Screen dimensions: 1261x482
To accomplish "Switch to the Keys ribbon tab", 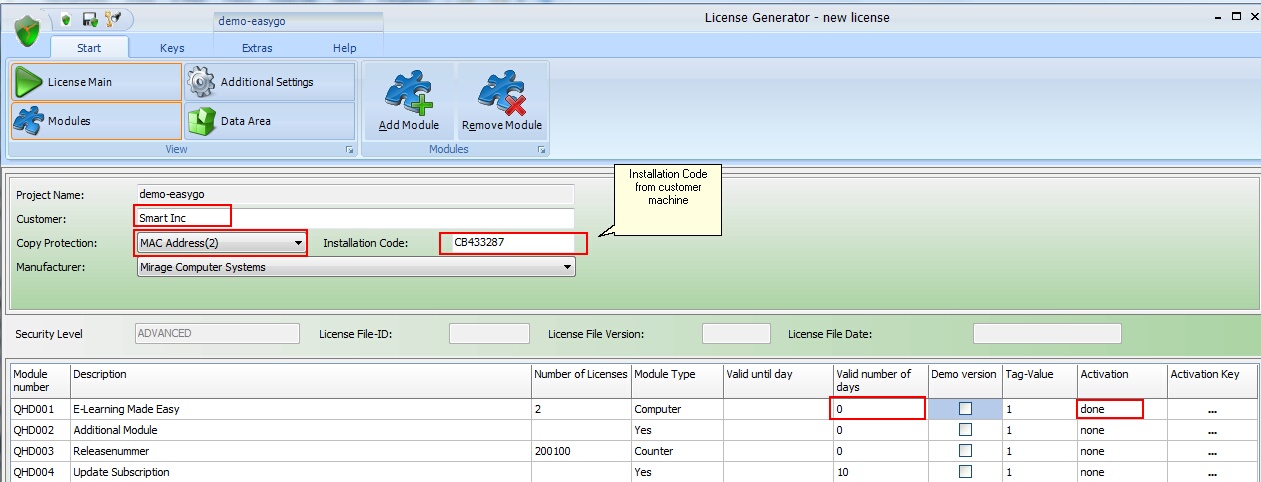I will 172,48.
